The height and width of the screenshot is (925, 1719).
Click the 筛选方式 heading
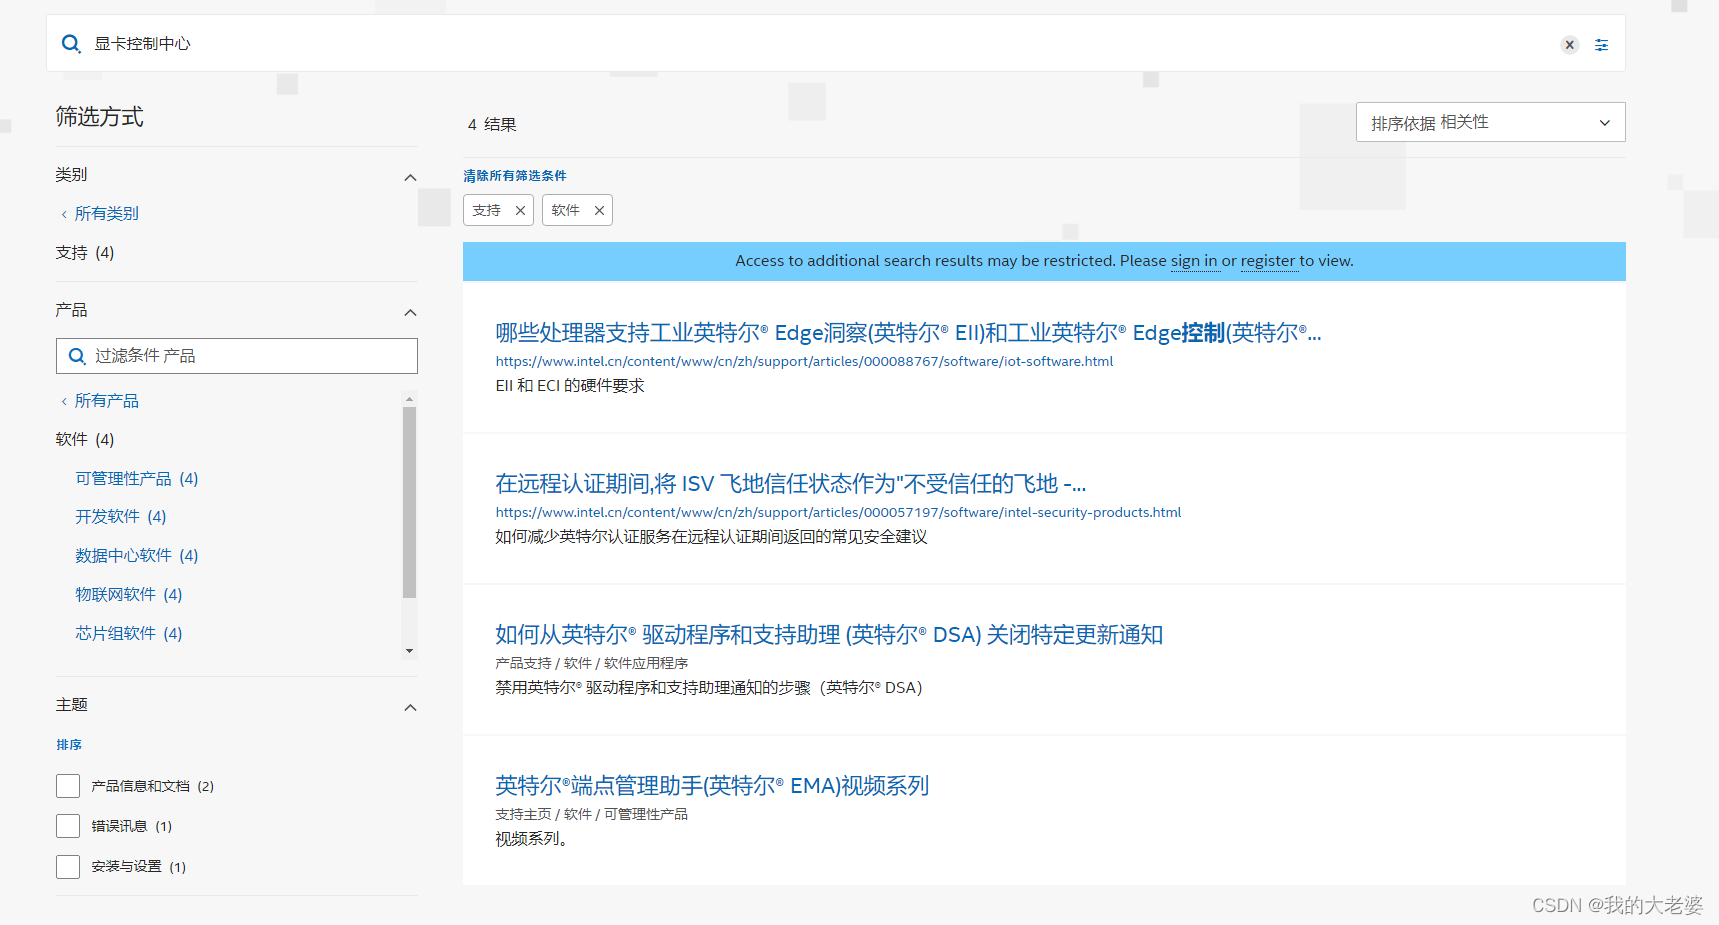[x=99, y=117]
